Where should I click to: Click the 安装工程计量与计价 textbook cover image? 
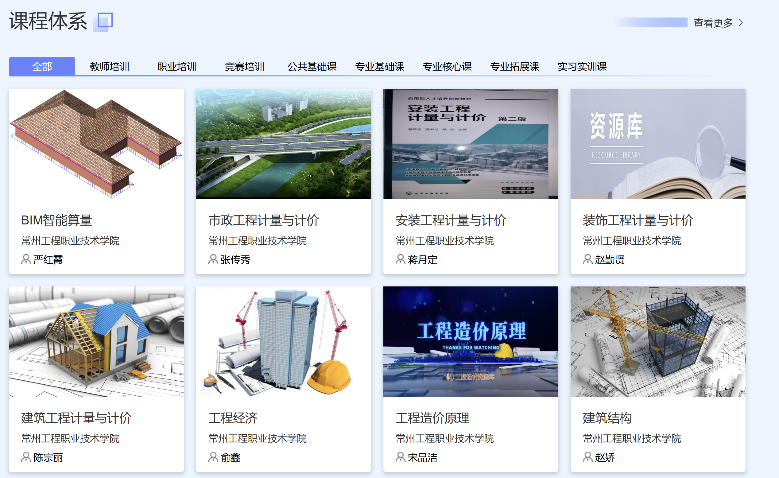[470, 144]
